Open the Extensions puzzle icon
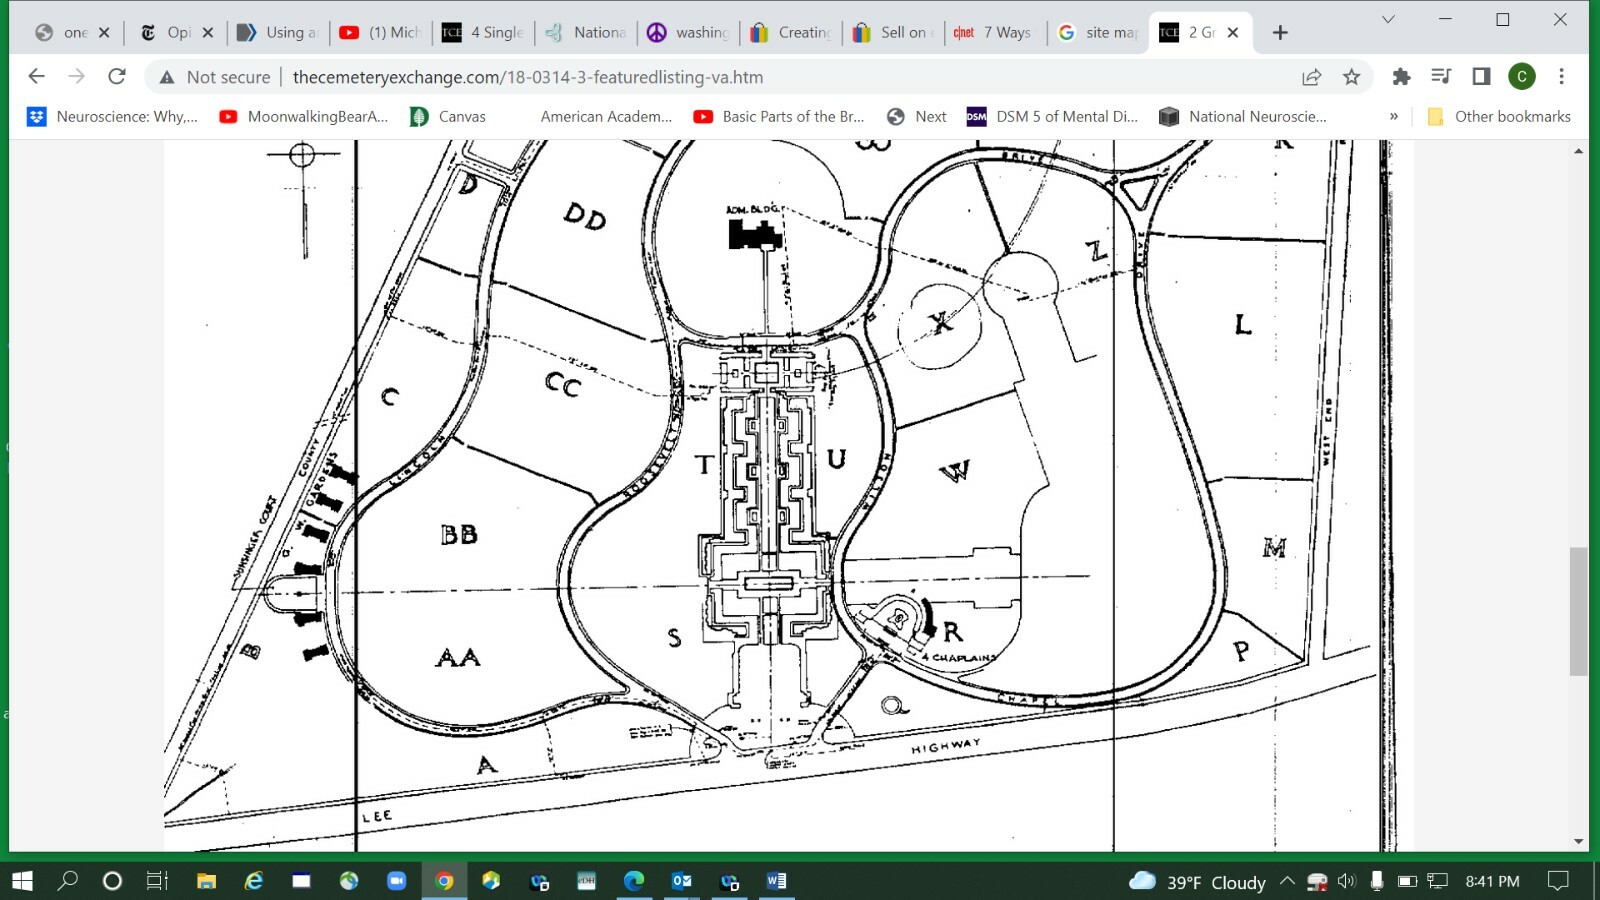1600x900 pixels. (1401, 77)
